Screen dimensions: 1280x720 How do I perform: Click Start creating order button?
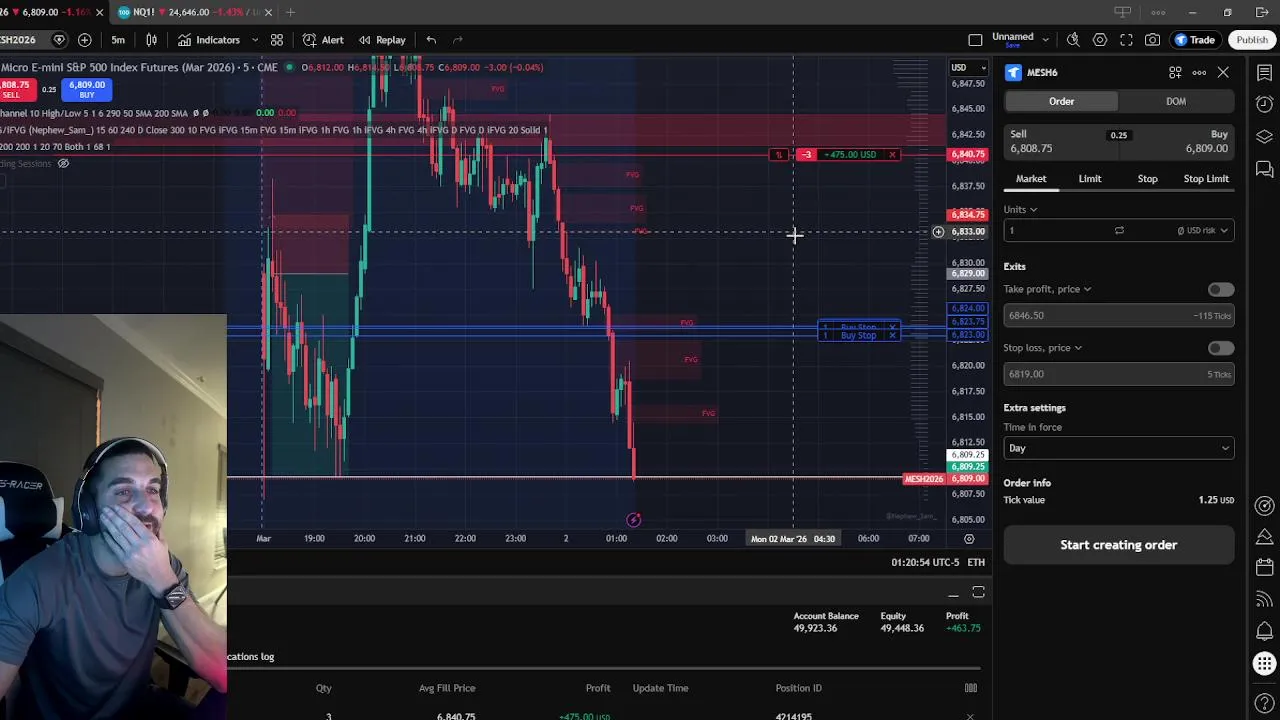pos(1118,545)
